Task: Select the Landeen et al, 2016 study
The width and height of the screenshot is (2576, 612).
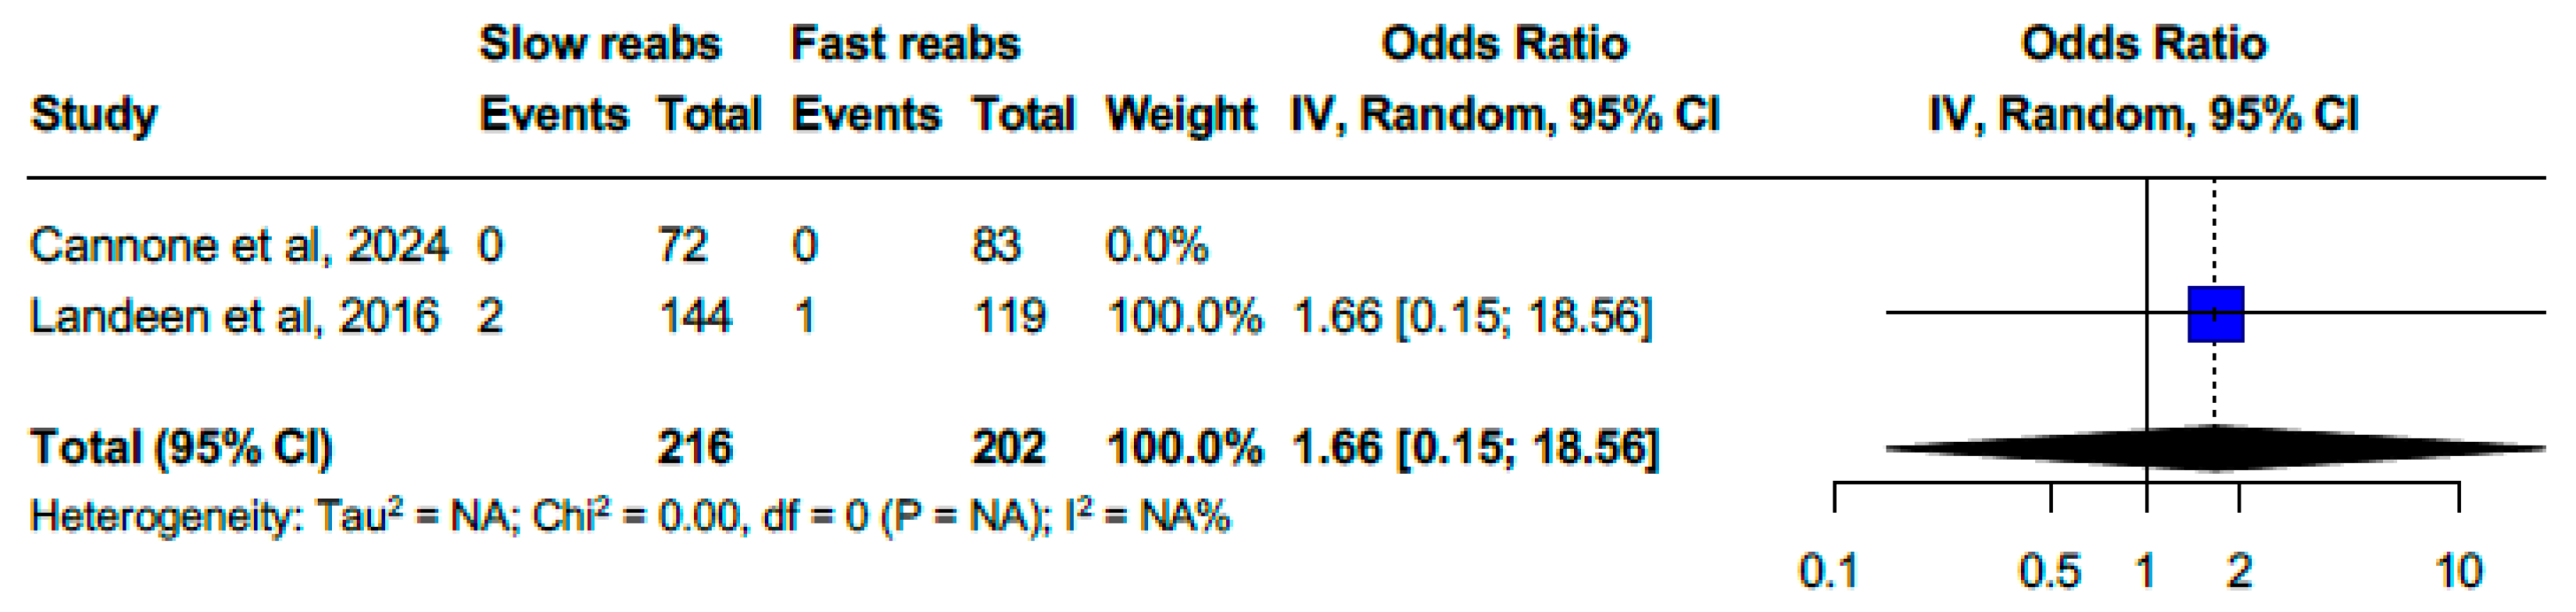Action: click(x=234, y=317)
